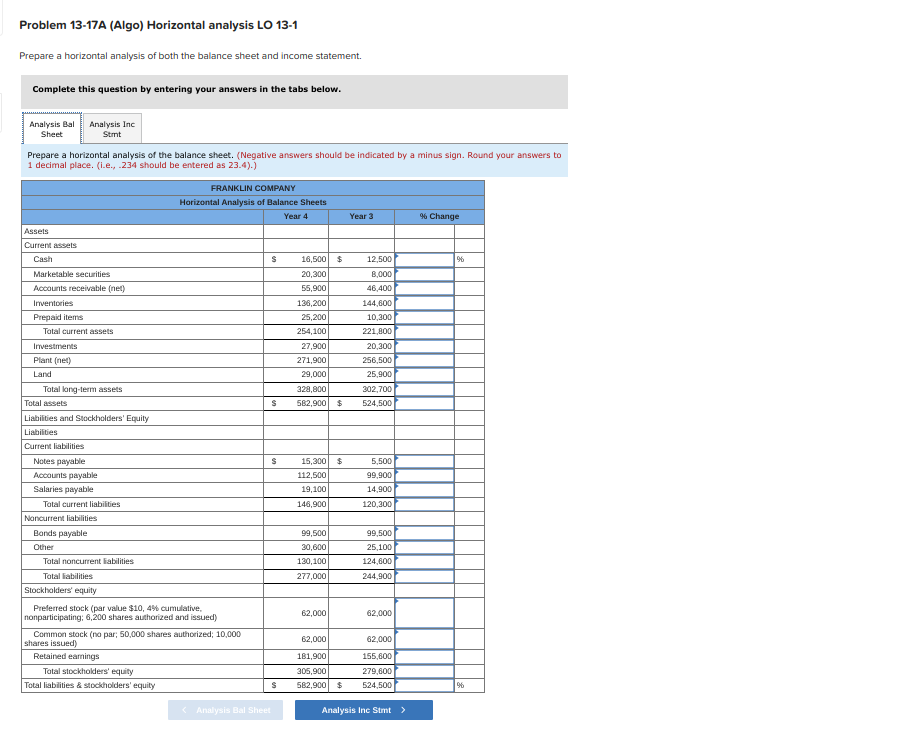Click Inventories % Change input field
The width and height of the screenshot is (913, 742).
click(x=424, y=303)
